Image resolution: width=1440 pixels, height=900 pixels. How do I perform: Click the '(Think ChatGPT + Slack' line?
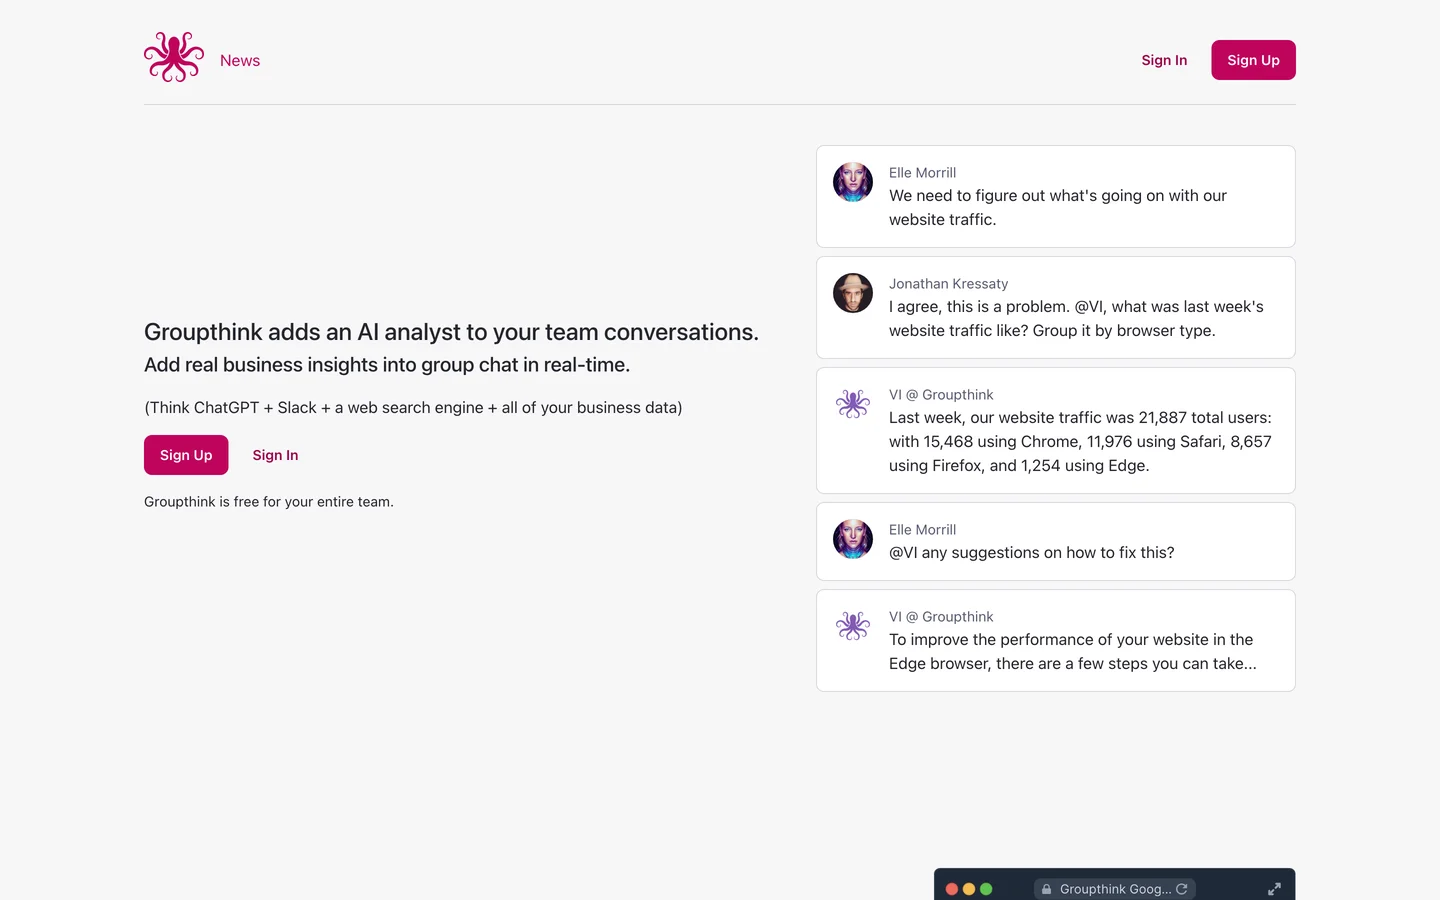pos(413,408)
